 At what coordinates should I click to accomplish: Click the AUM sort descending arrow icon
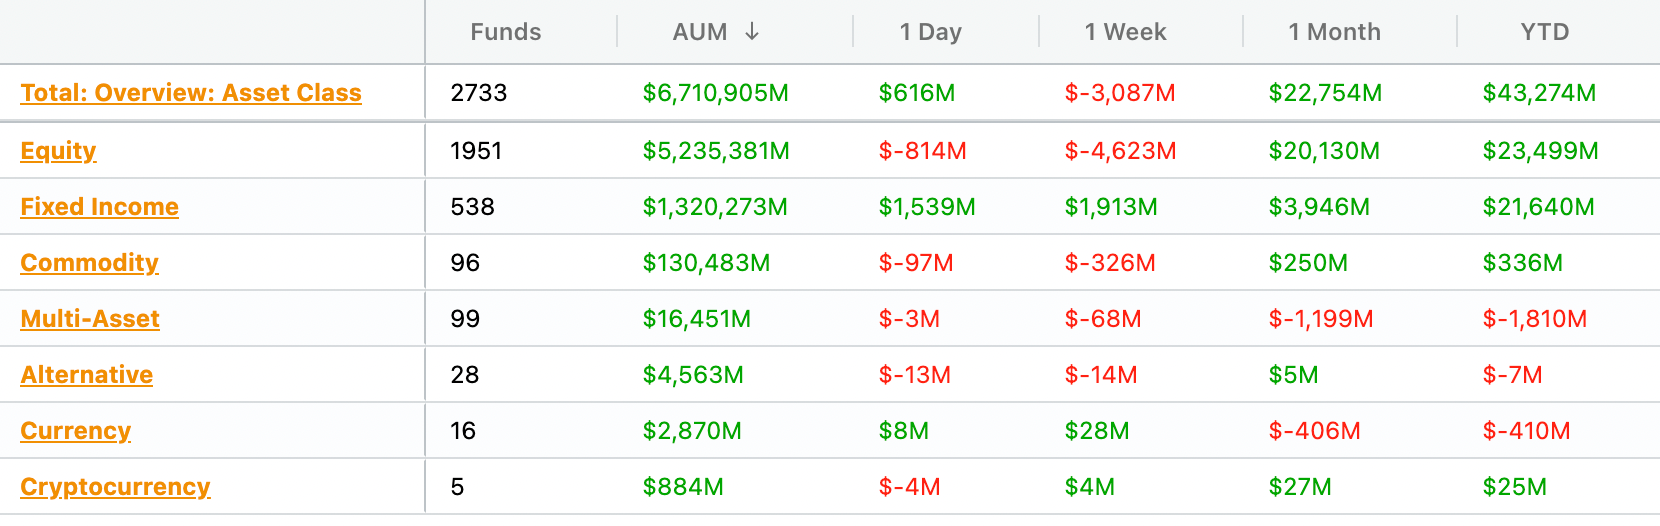(x=752, y=32)
